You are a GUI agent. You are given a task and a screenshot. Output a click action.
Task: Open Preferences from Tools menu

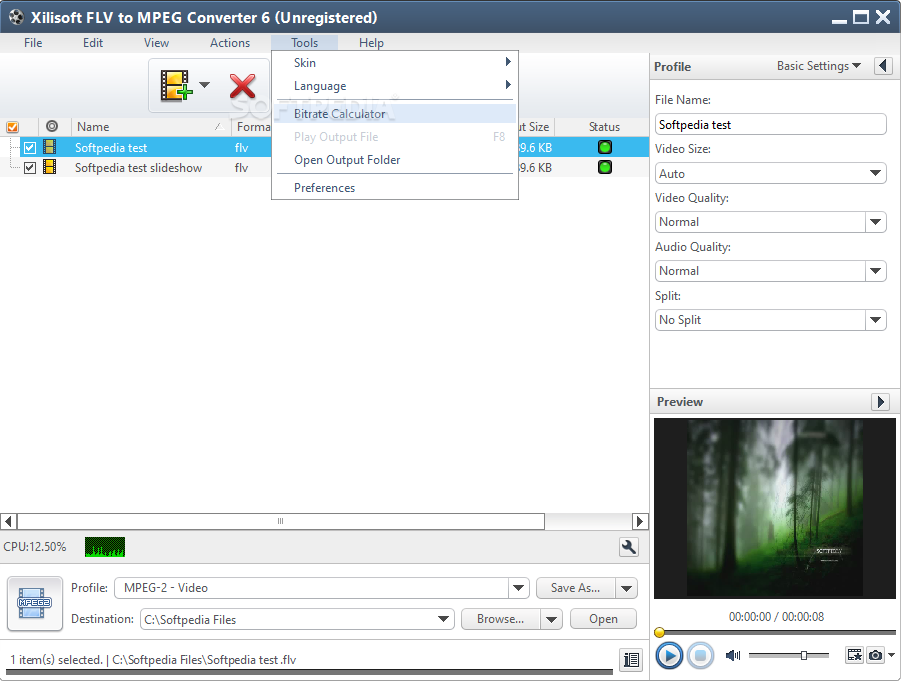coord(395,188)
